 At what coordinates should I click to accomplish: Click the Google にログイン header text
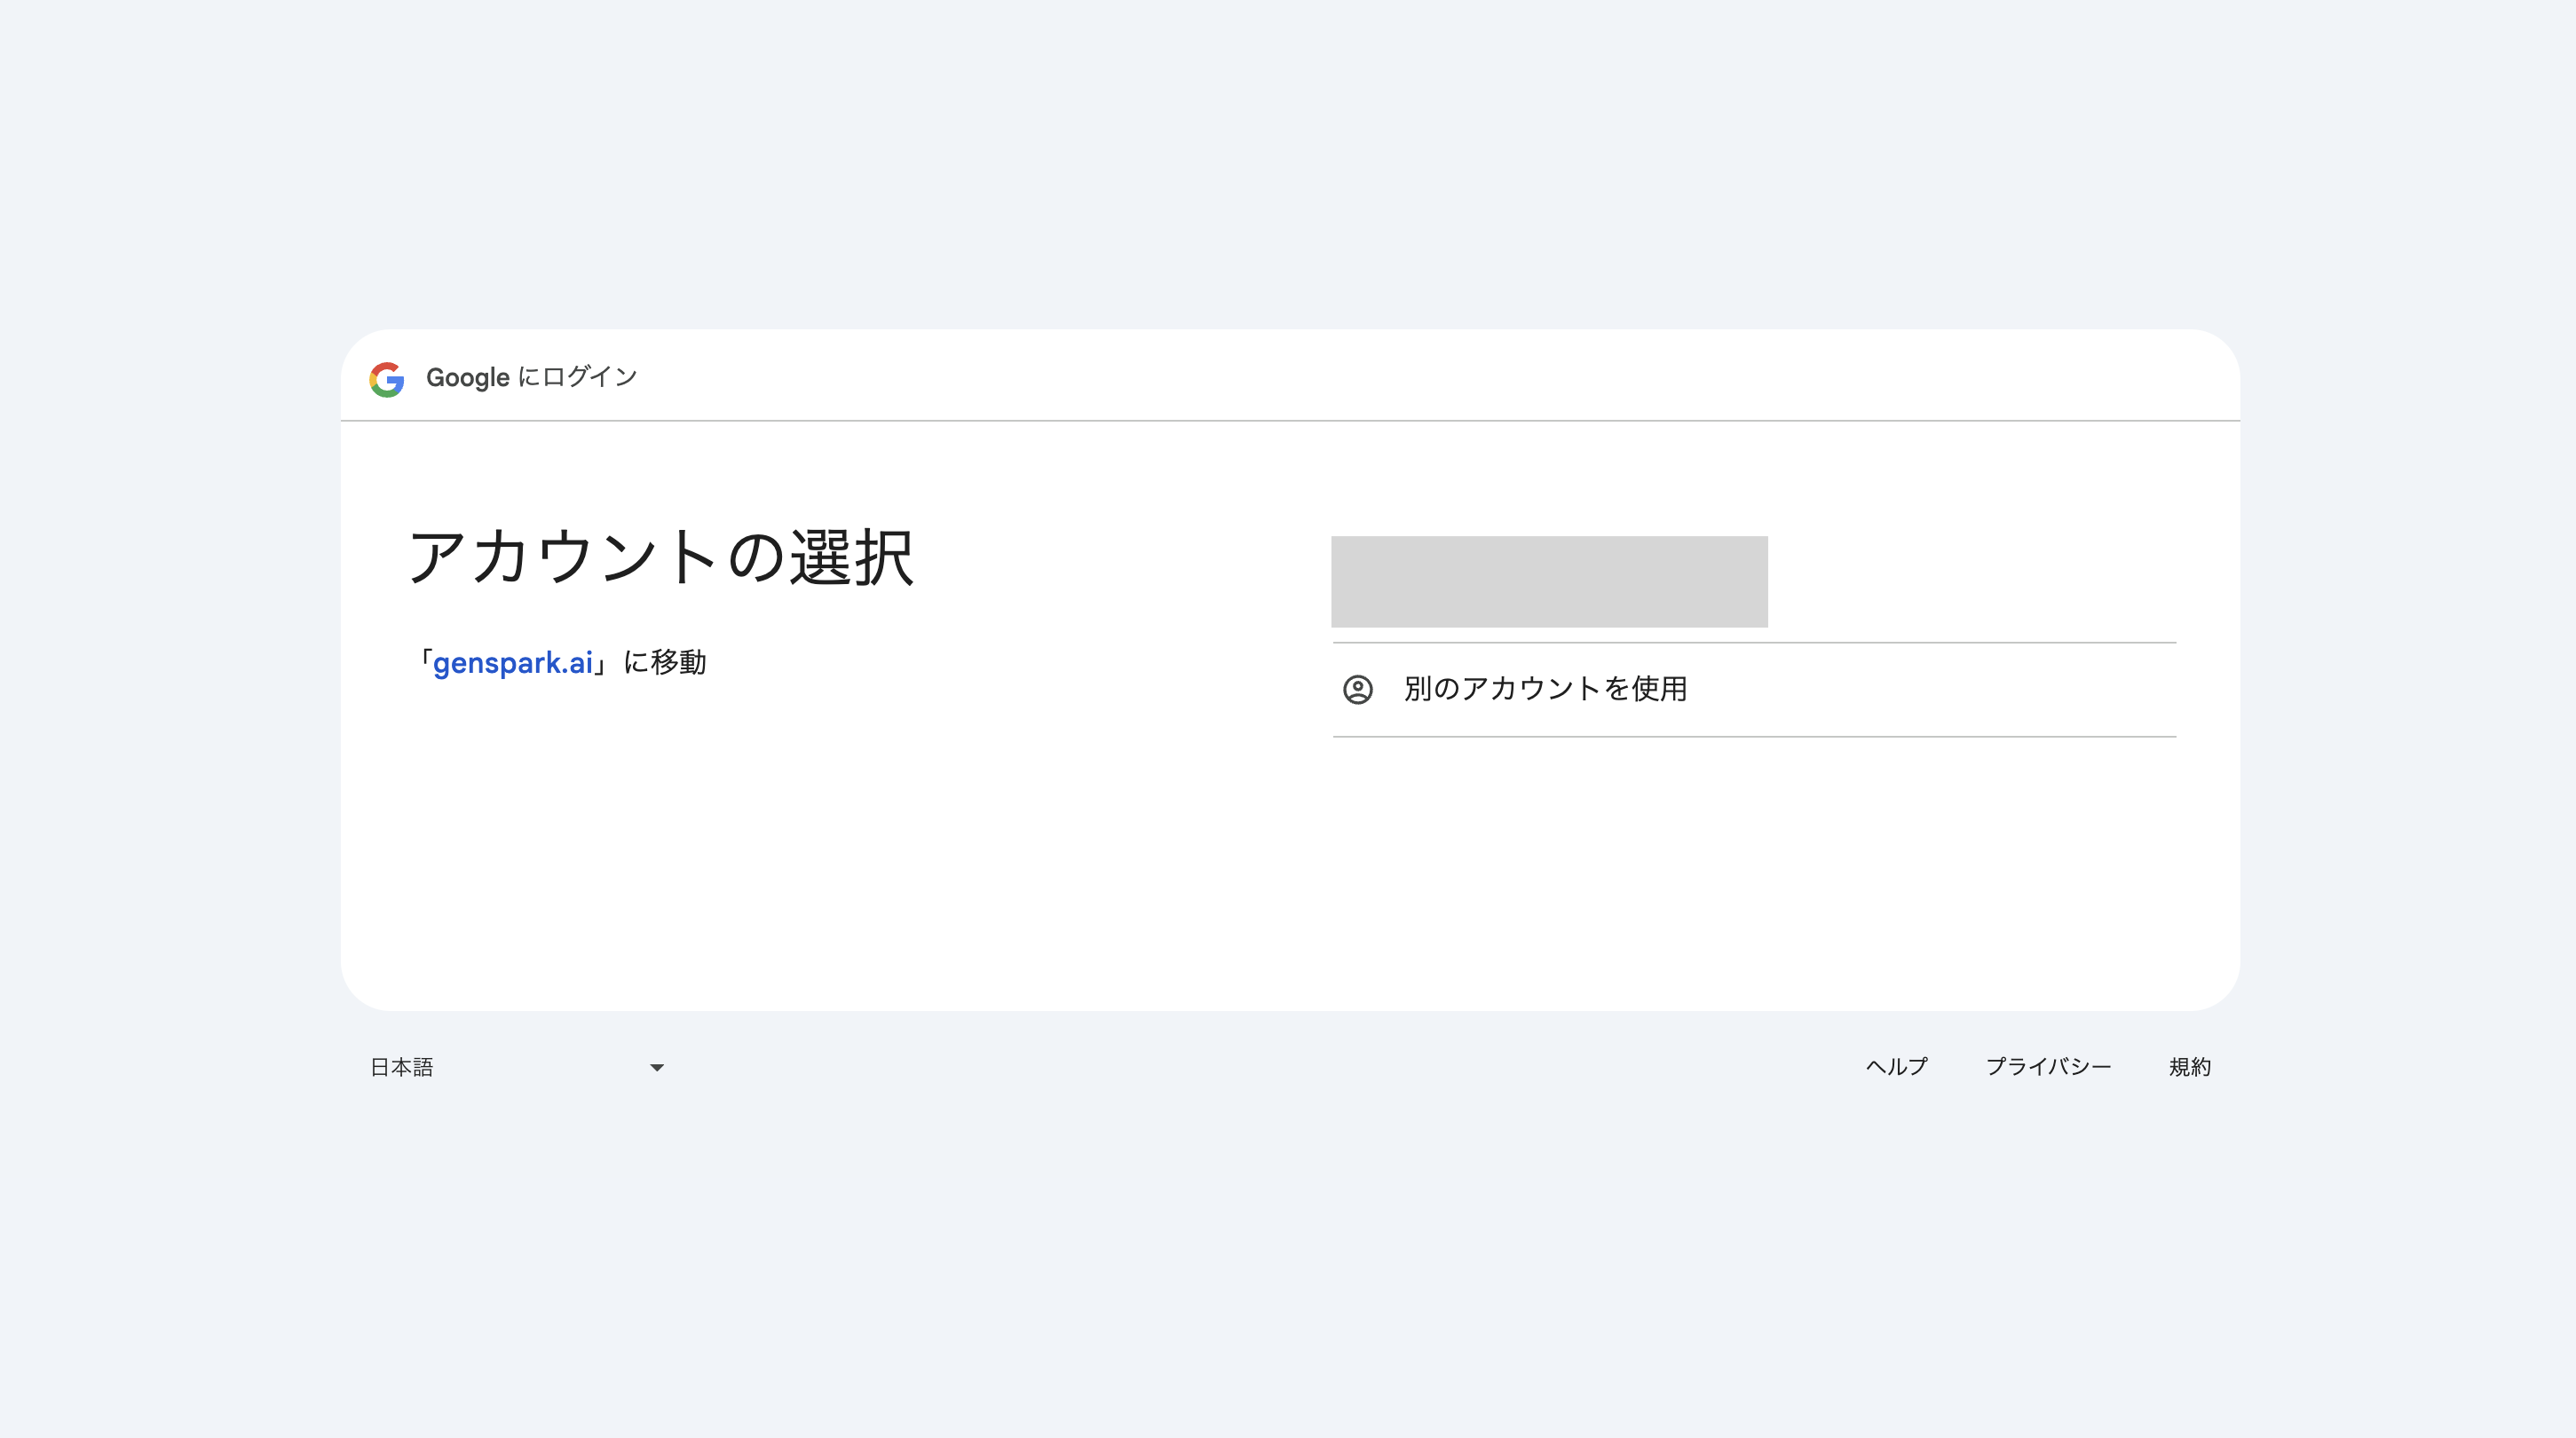(x=531, y=377)
